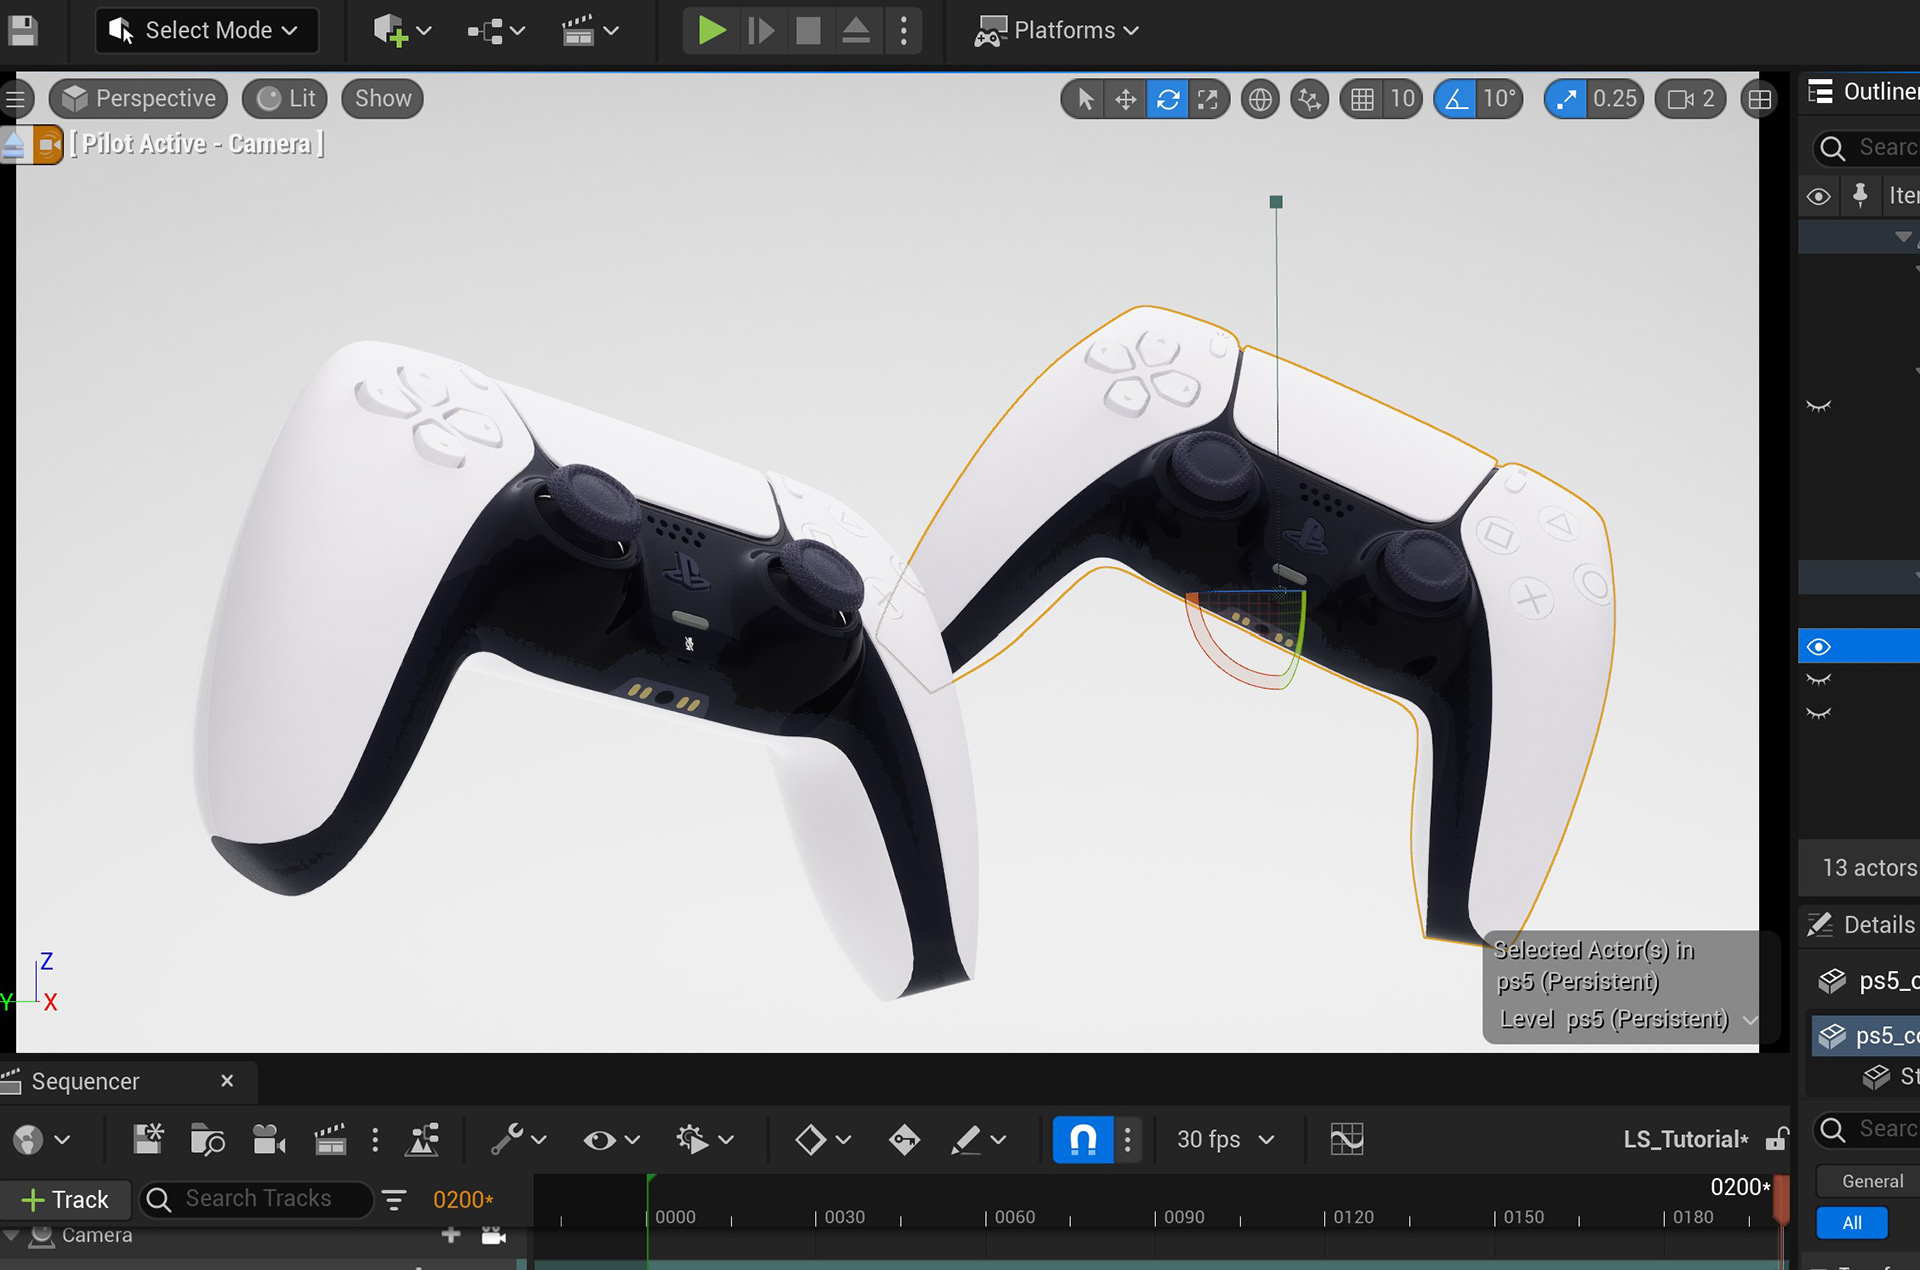Select the scale transform tool
Screen dimensions: 1920x1270
[1208, 99]
